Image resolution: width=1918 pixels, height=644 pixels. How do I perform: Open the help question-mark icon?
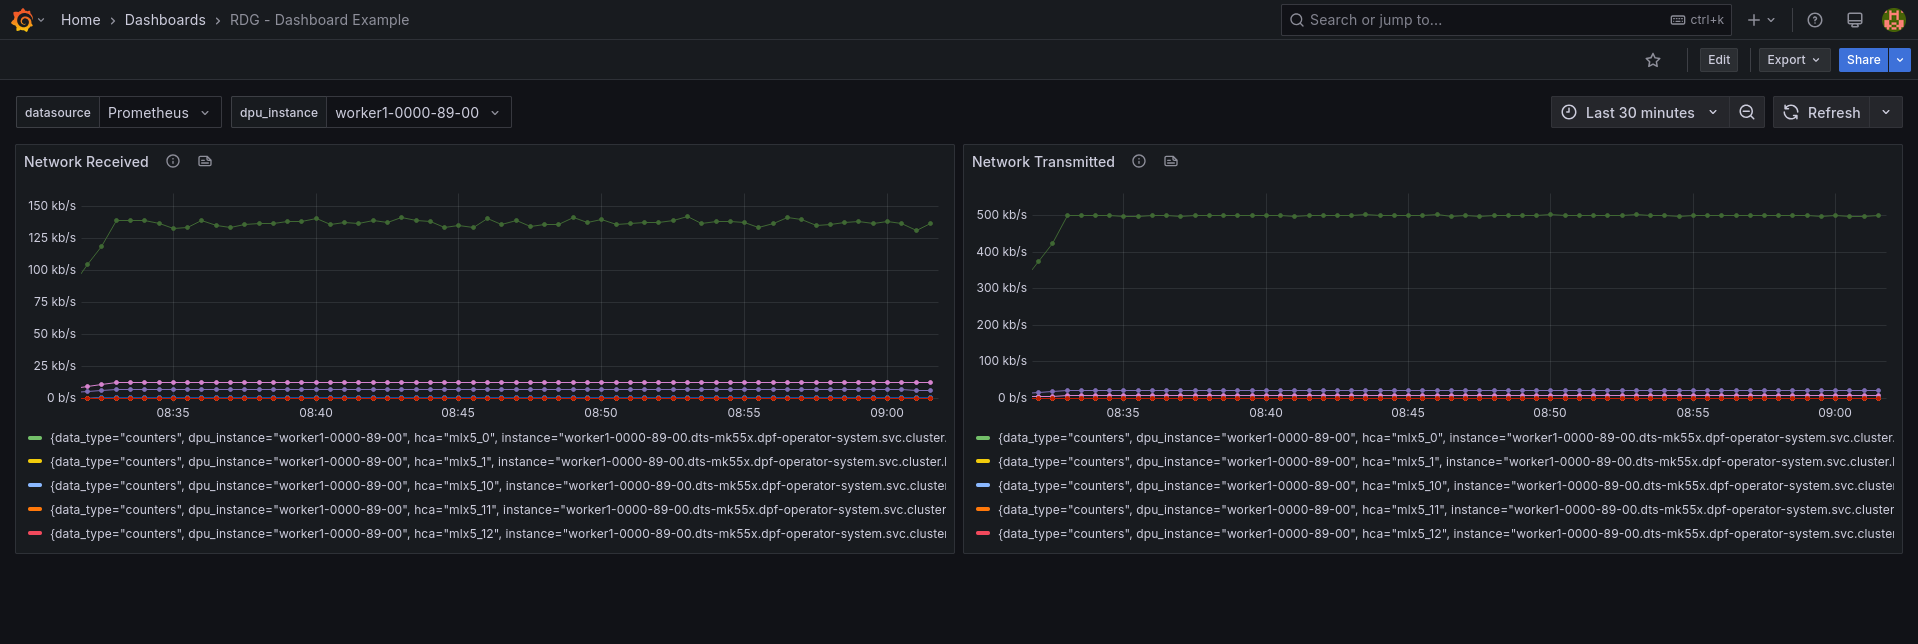(x=1815, y=20)
